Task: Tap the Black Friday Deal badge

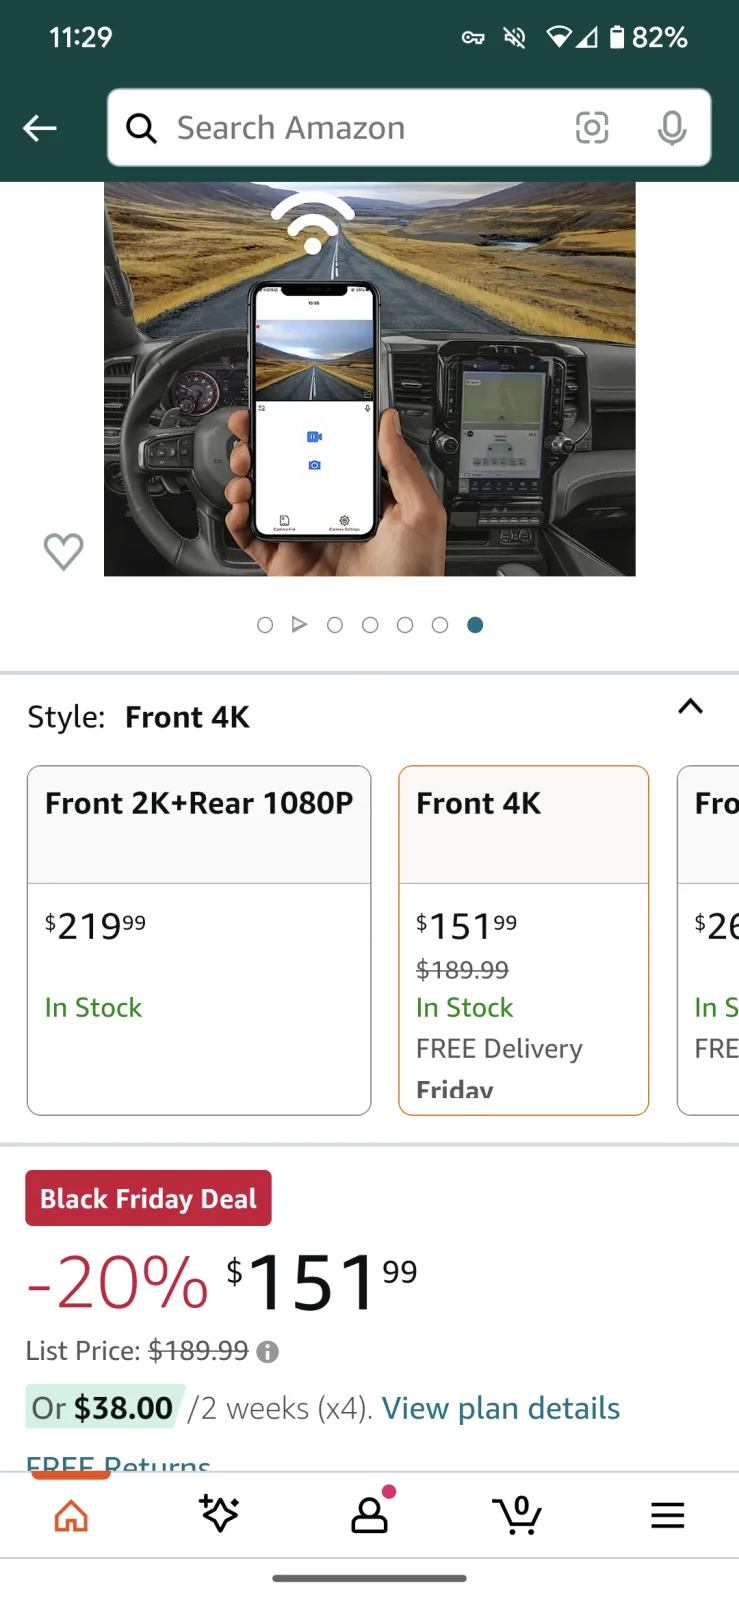Action: pos(148,1198)
